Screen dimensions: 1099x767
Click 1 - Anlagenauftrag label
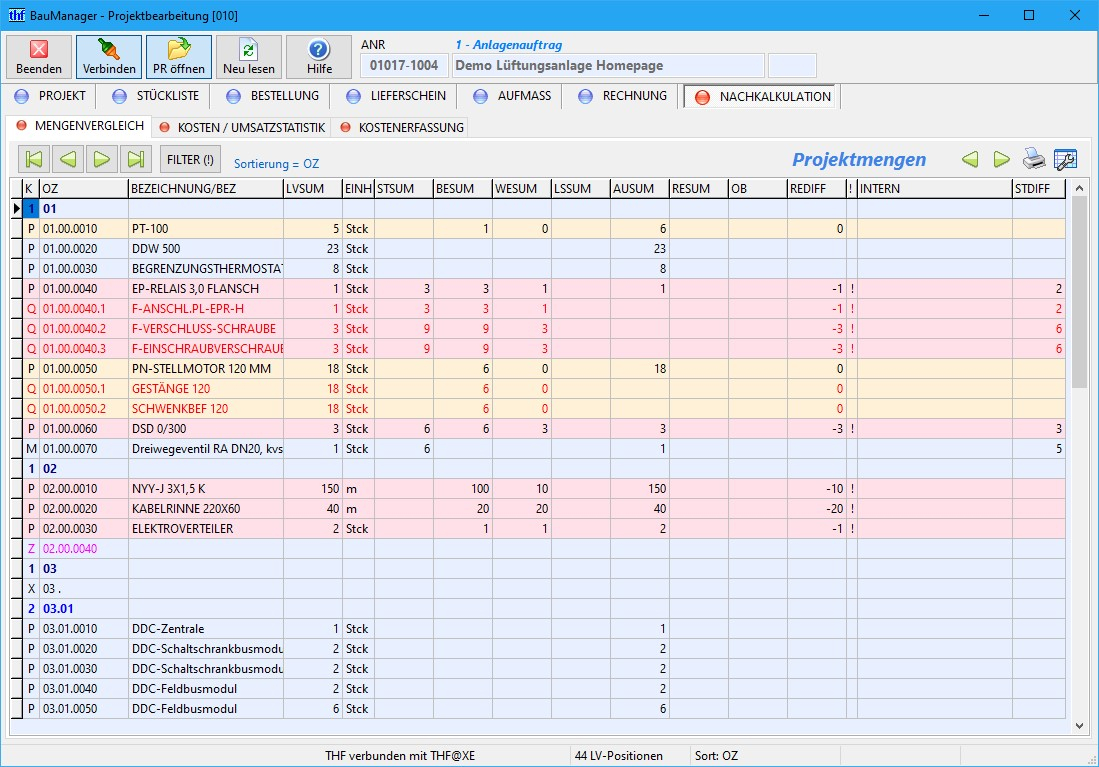tap(509, 45)
